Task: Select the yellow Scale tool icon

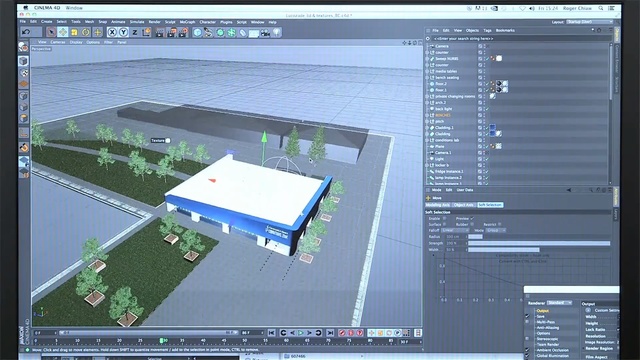Action: click(74, 32)
